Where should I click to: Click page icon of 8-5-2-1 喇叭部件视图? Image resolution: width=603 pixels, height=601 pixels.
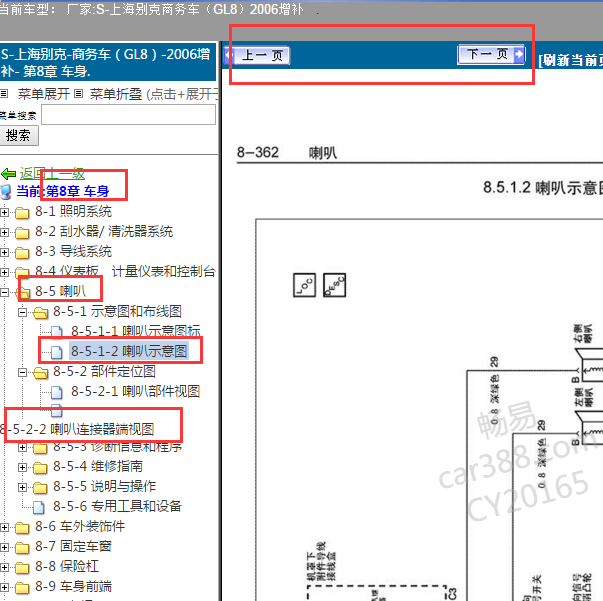tap(57, 392)
